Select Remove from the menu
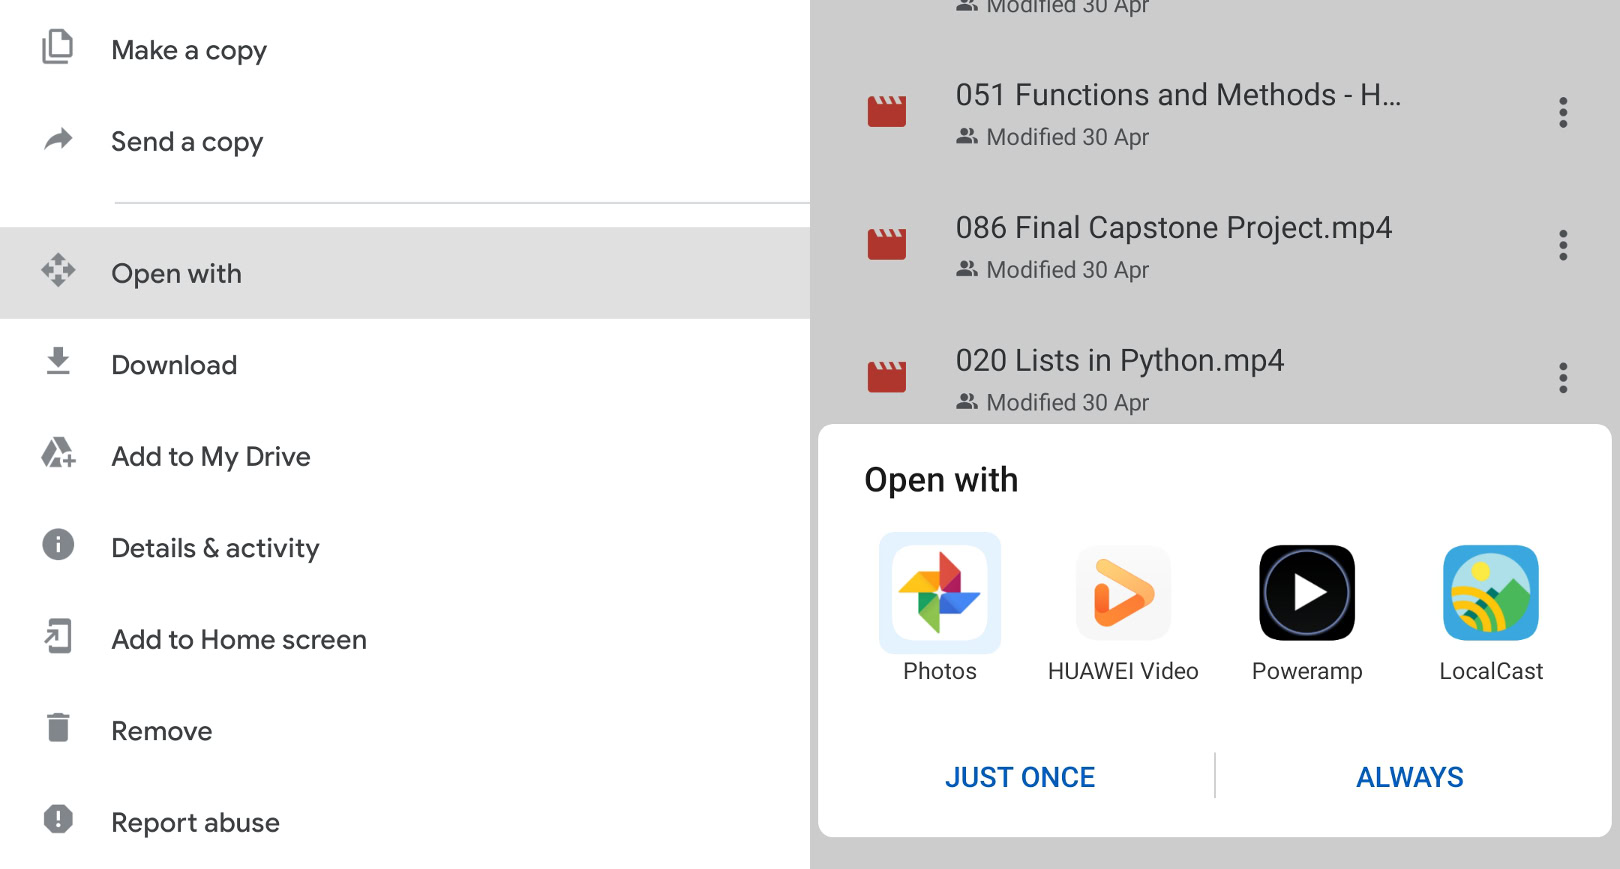This screenshot has width=1620, height=869. click(162, 731)
